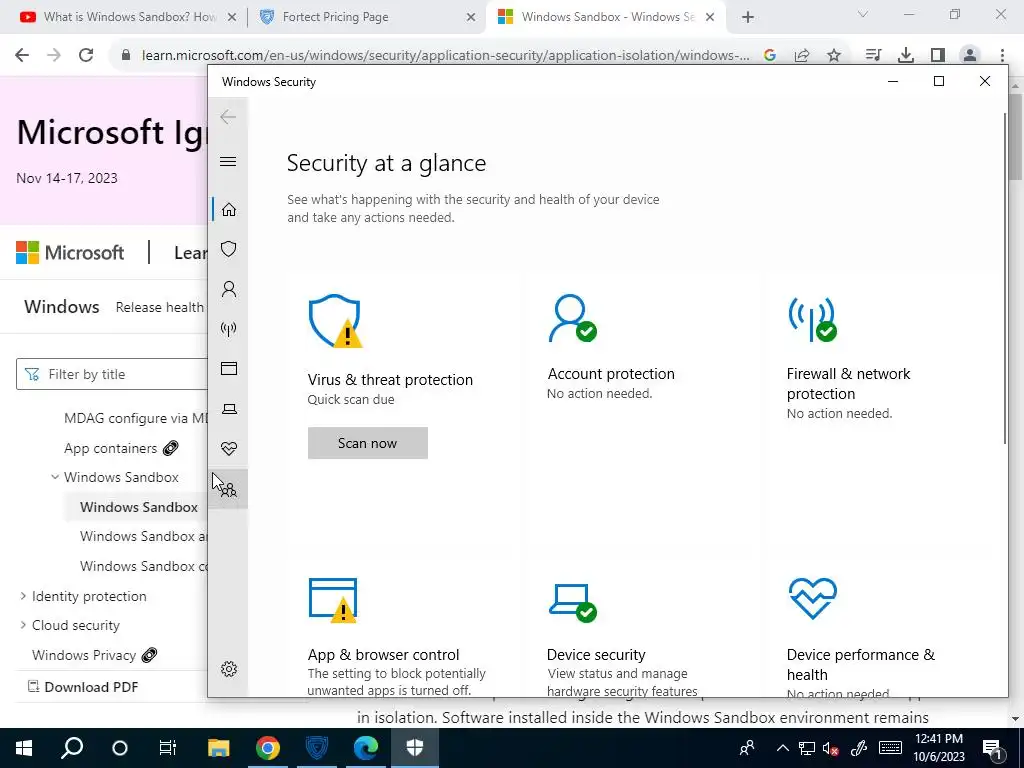Open Firewall & network protection sidebar icon
The height and width of the screenshot is (768, 1024).
[229, 328]
